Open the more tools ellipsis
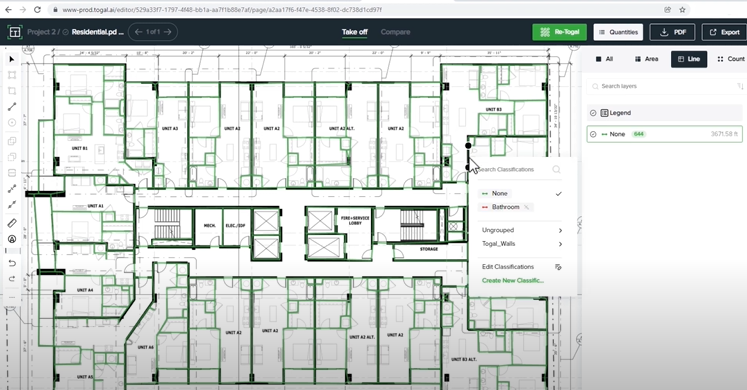This screenshot has height=390, width=747. click(x=12, y=297)
